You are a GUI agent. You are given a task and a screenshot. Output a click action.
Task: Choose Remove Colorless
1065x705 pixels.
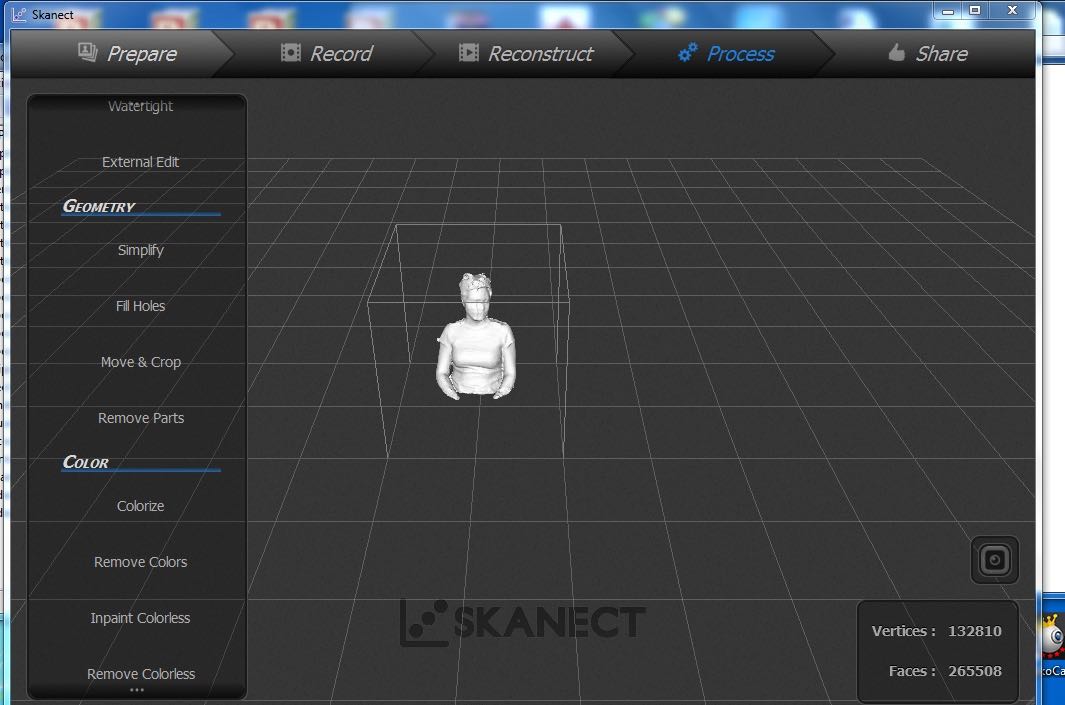click(x=140, y=674)
